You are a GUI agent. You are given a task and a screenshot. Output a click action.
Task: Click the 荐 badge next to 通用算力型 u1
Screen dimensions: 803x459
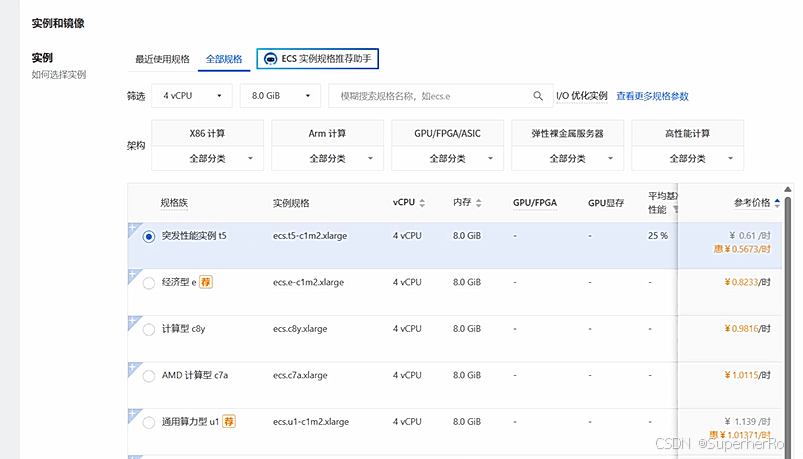(x=229, y=422)
